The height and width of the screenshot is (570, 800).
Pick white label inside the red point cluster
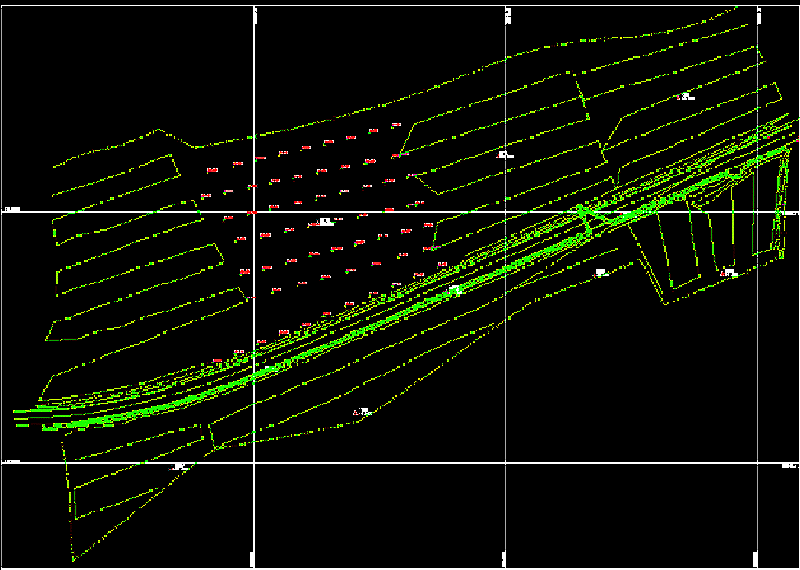325,220
